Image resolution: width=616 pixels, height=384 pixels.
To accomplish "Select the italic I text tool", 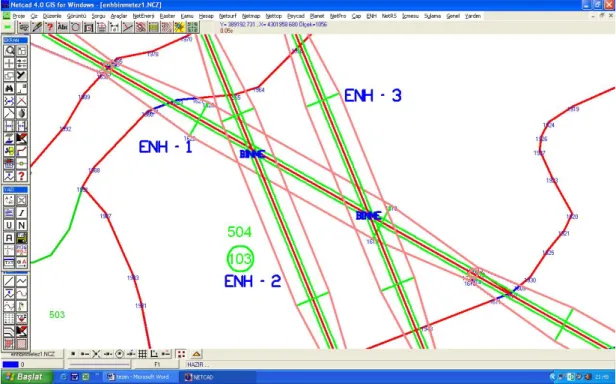I will coord(22,213).
